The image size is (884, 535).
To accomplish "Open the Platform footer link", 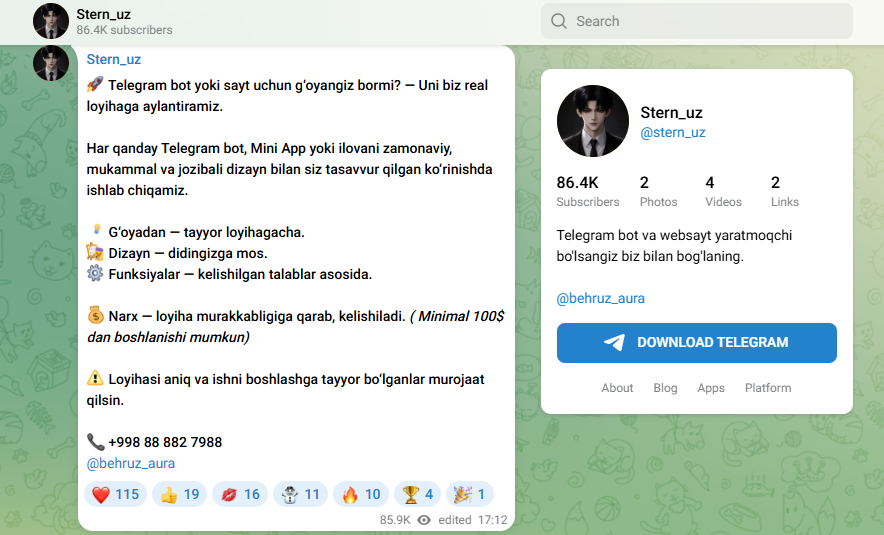I will click(x=768, y=388).
